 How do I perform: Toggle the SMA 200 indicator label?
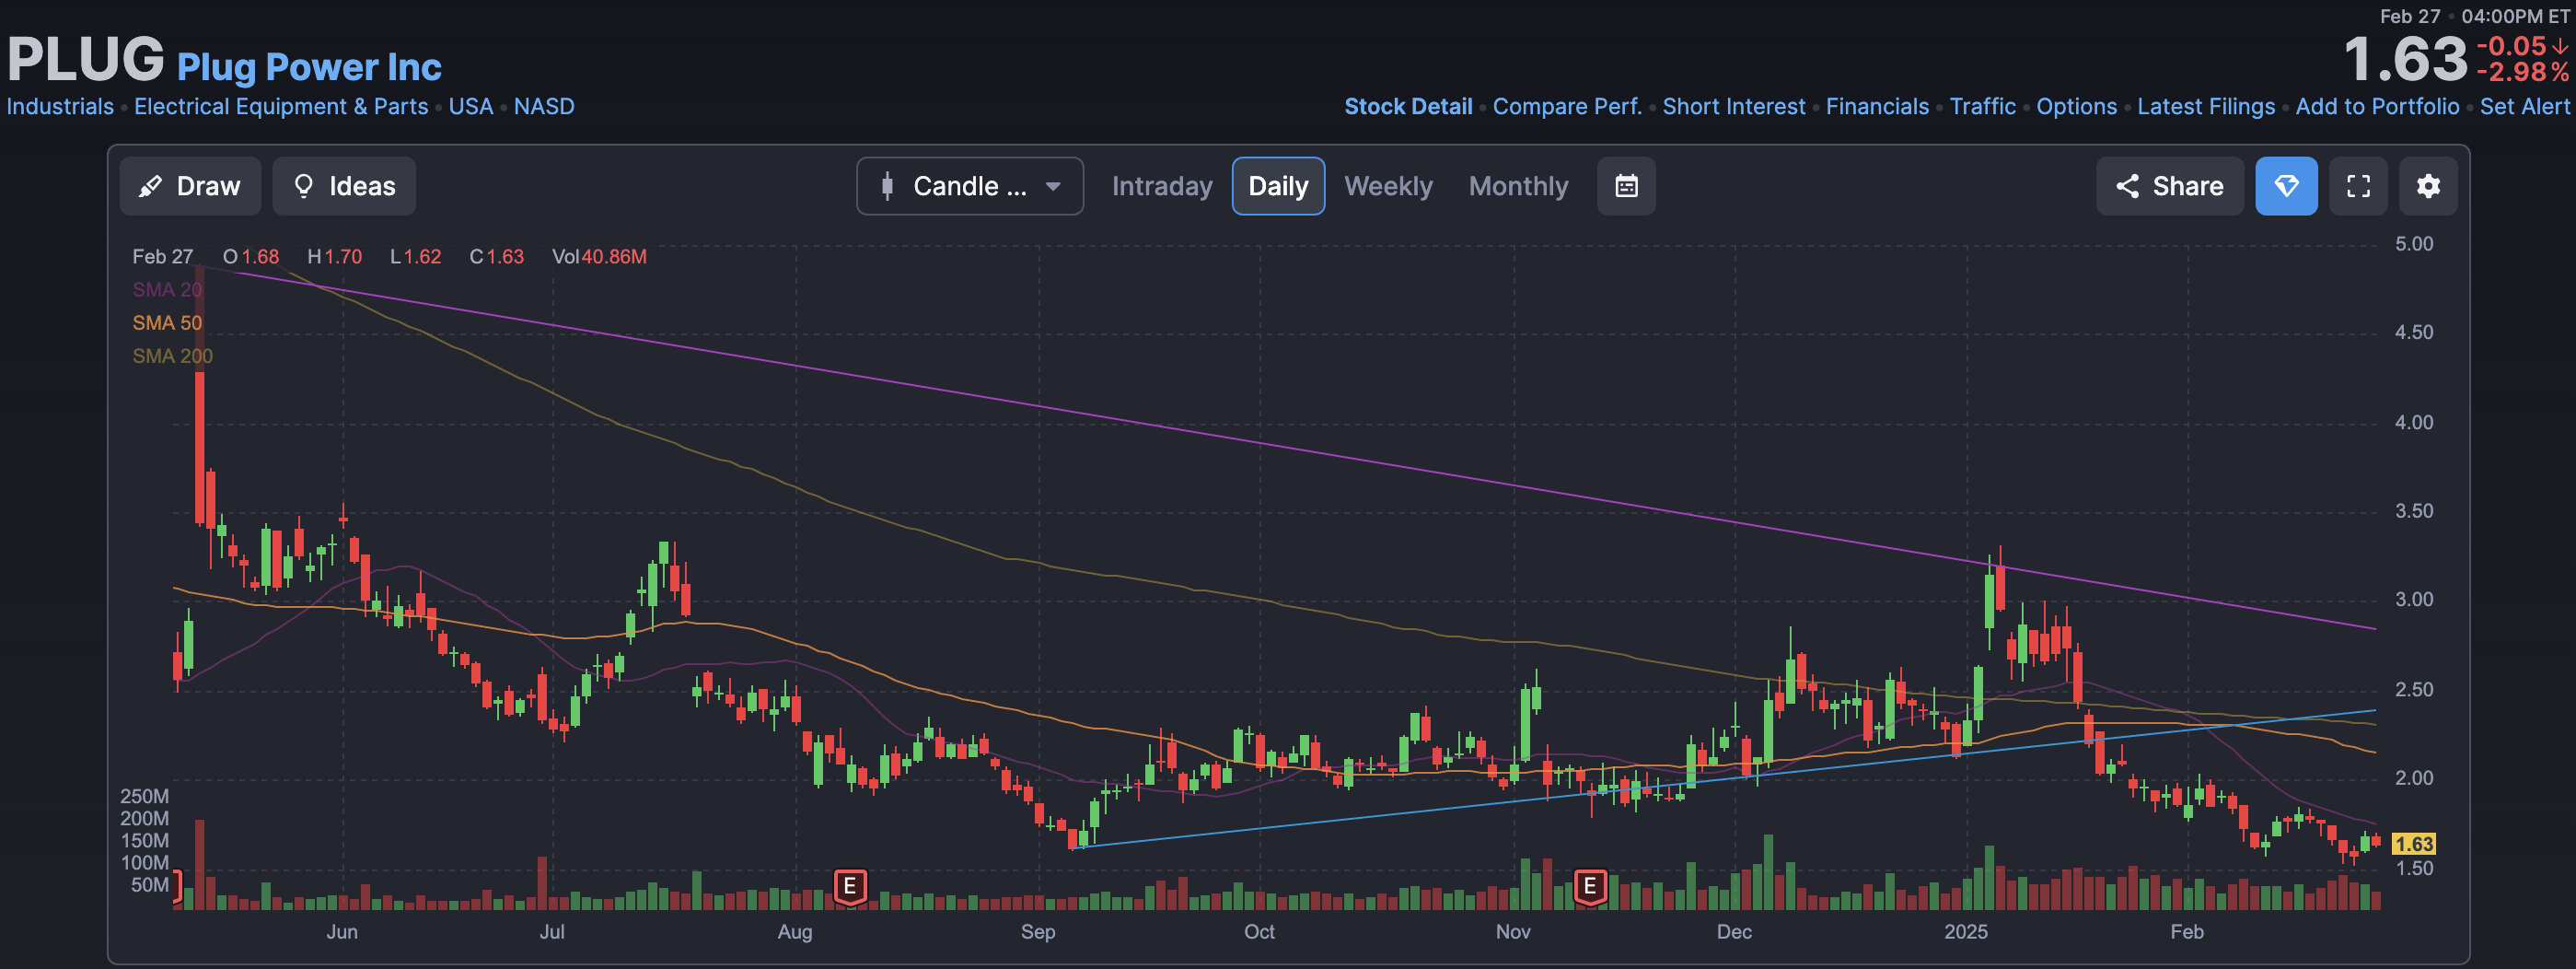172,356
